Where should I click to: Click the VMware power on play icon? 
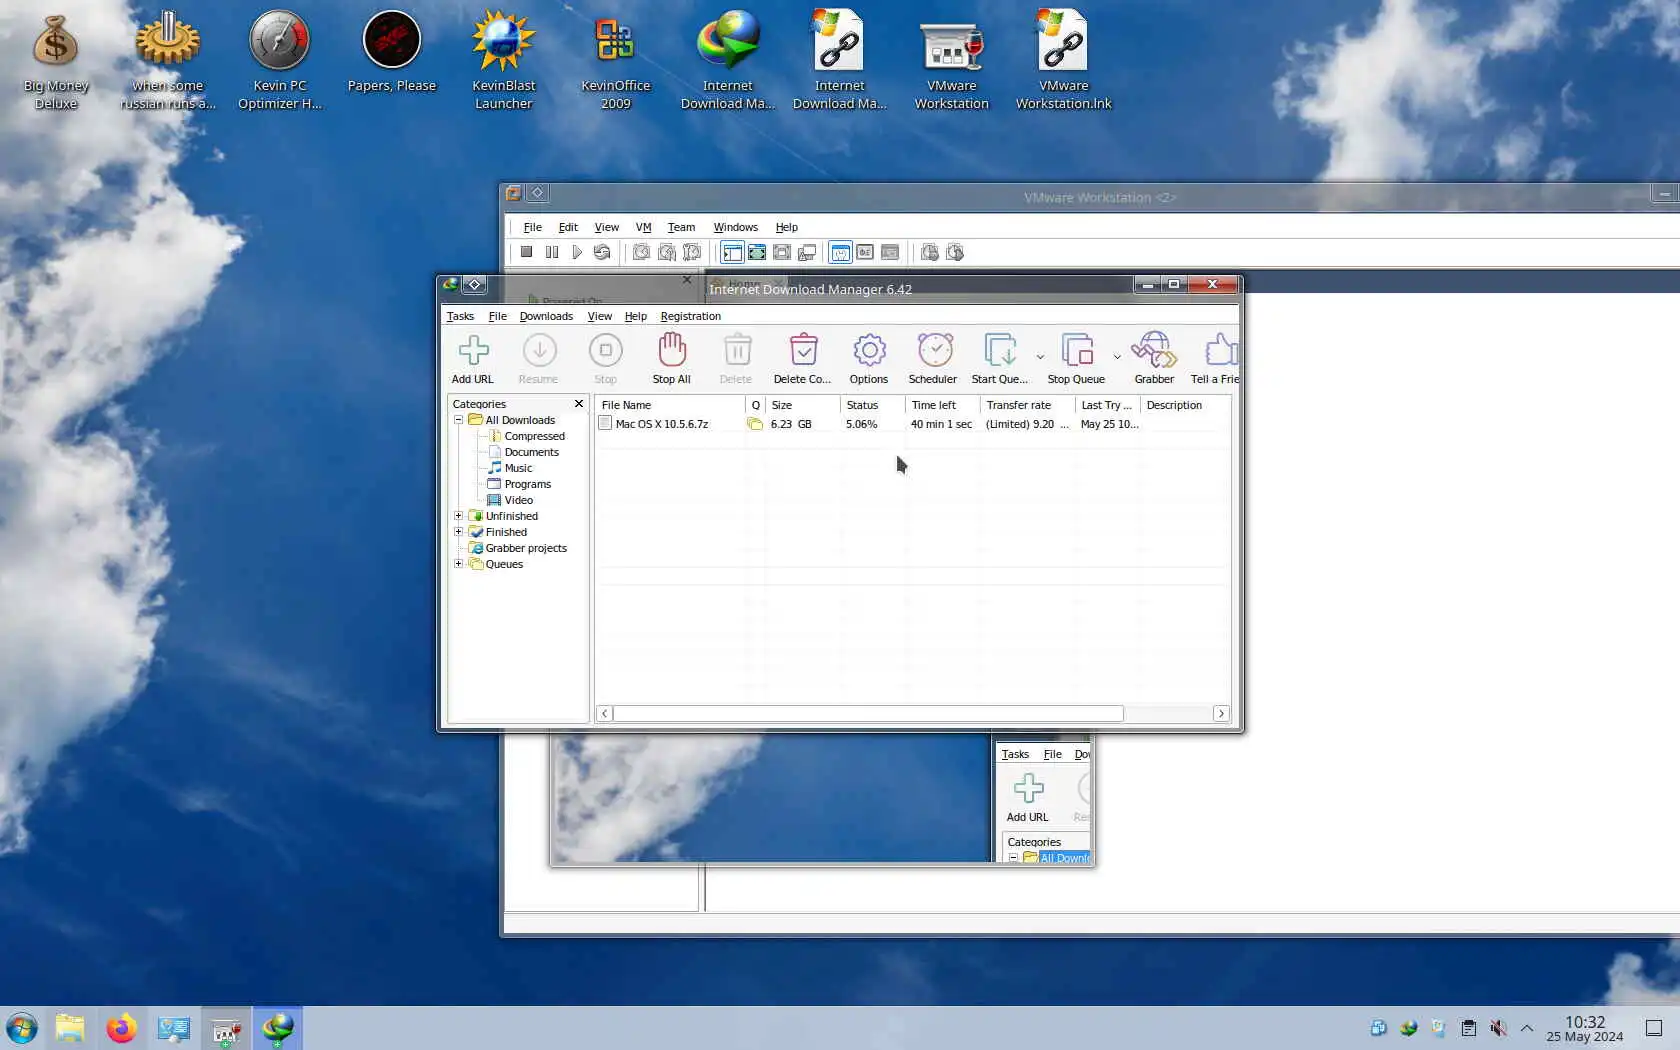pyautogui.click(x=577, y=252)
